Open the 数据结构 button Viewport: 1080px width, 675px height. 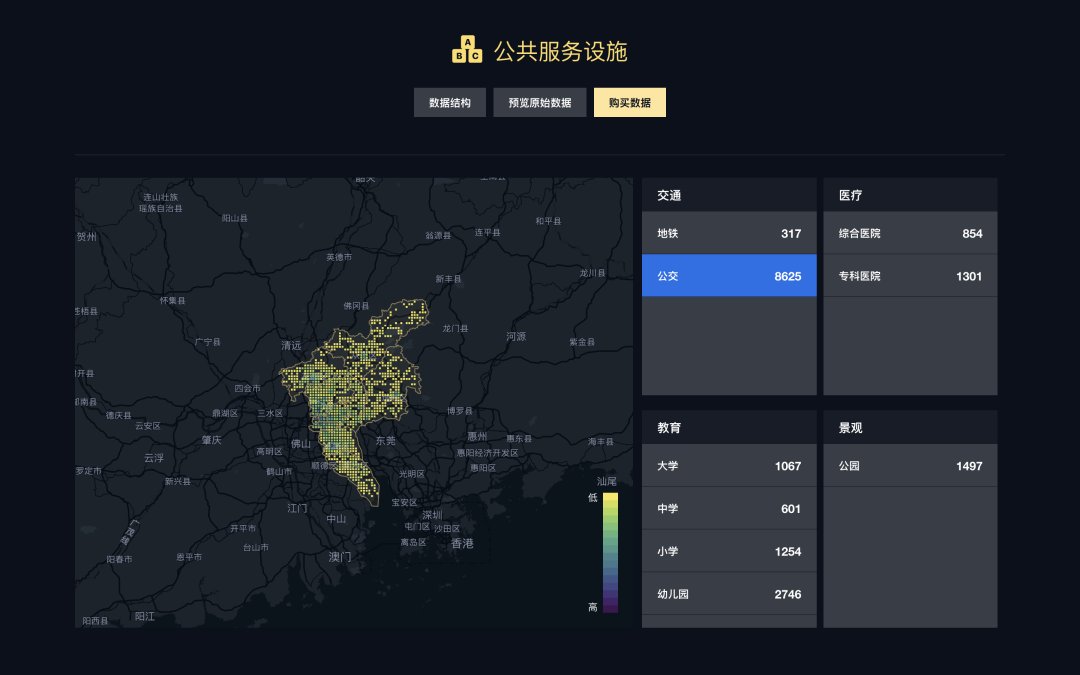coord(450,103)
